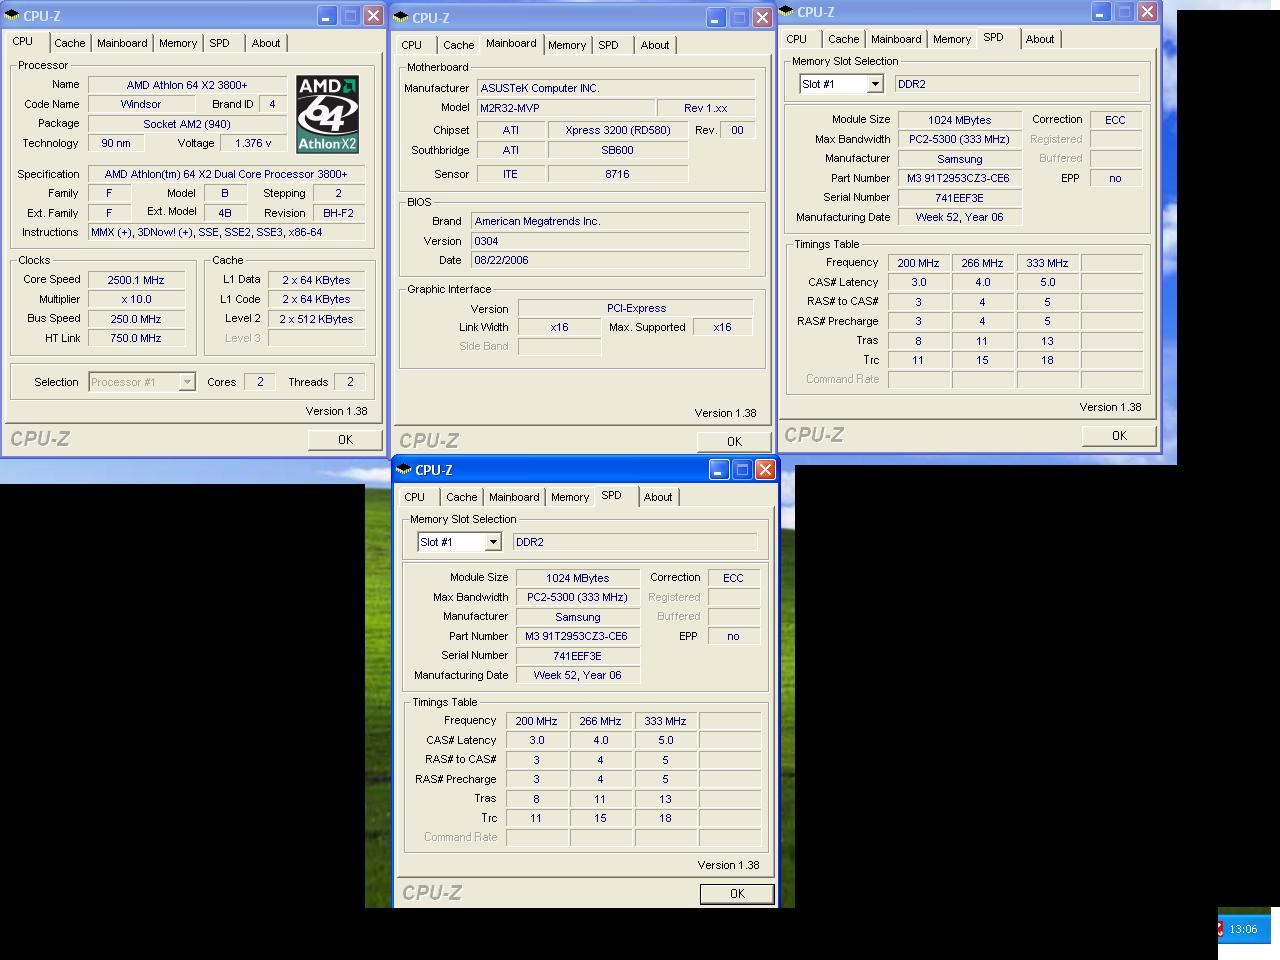Click the 'PCI-Express' graphic interface version
1280x960 pixels.
[x=636, y=308]
